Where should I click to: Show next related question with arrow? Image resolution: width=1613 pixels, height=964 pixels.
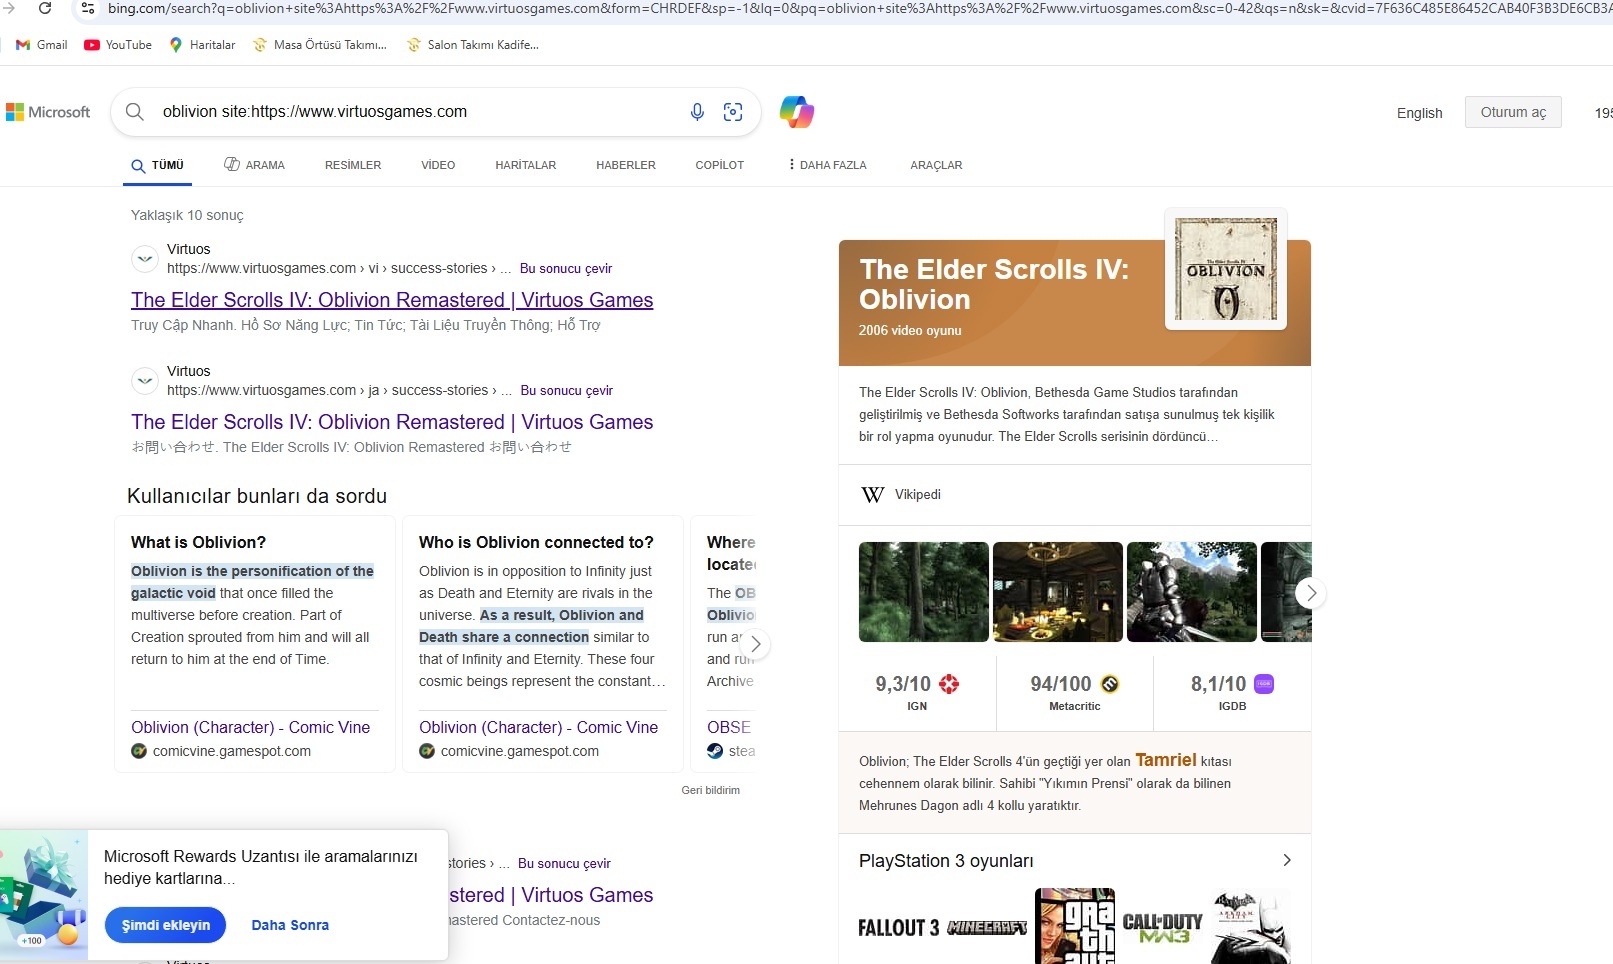pyautogui.click(x=756, y=645)
